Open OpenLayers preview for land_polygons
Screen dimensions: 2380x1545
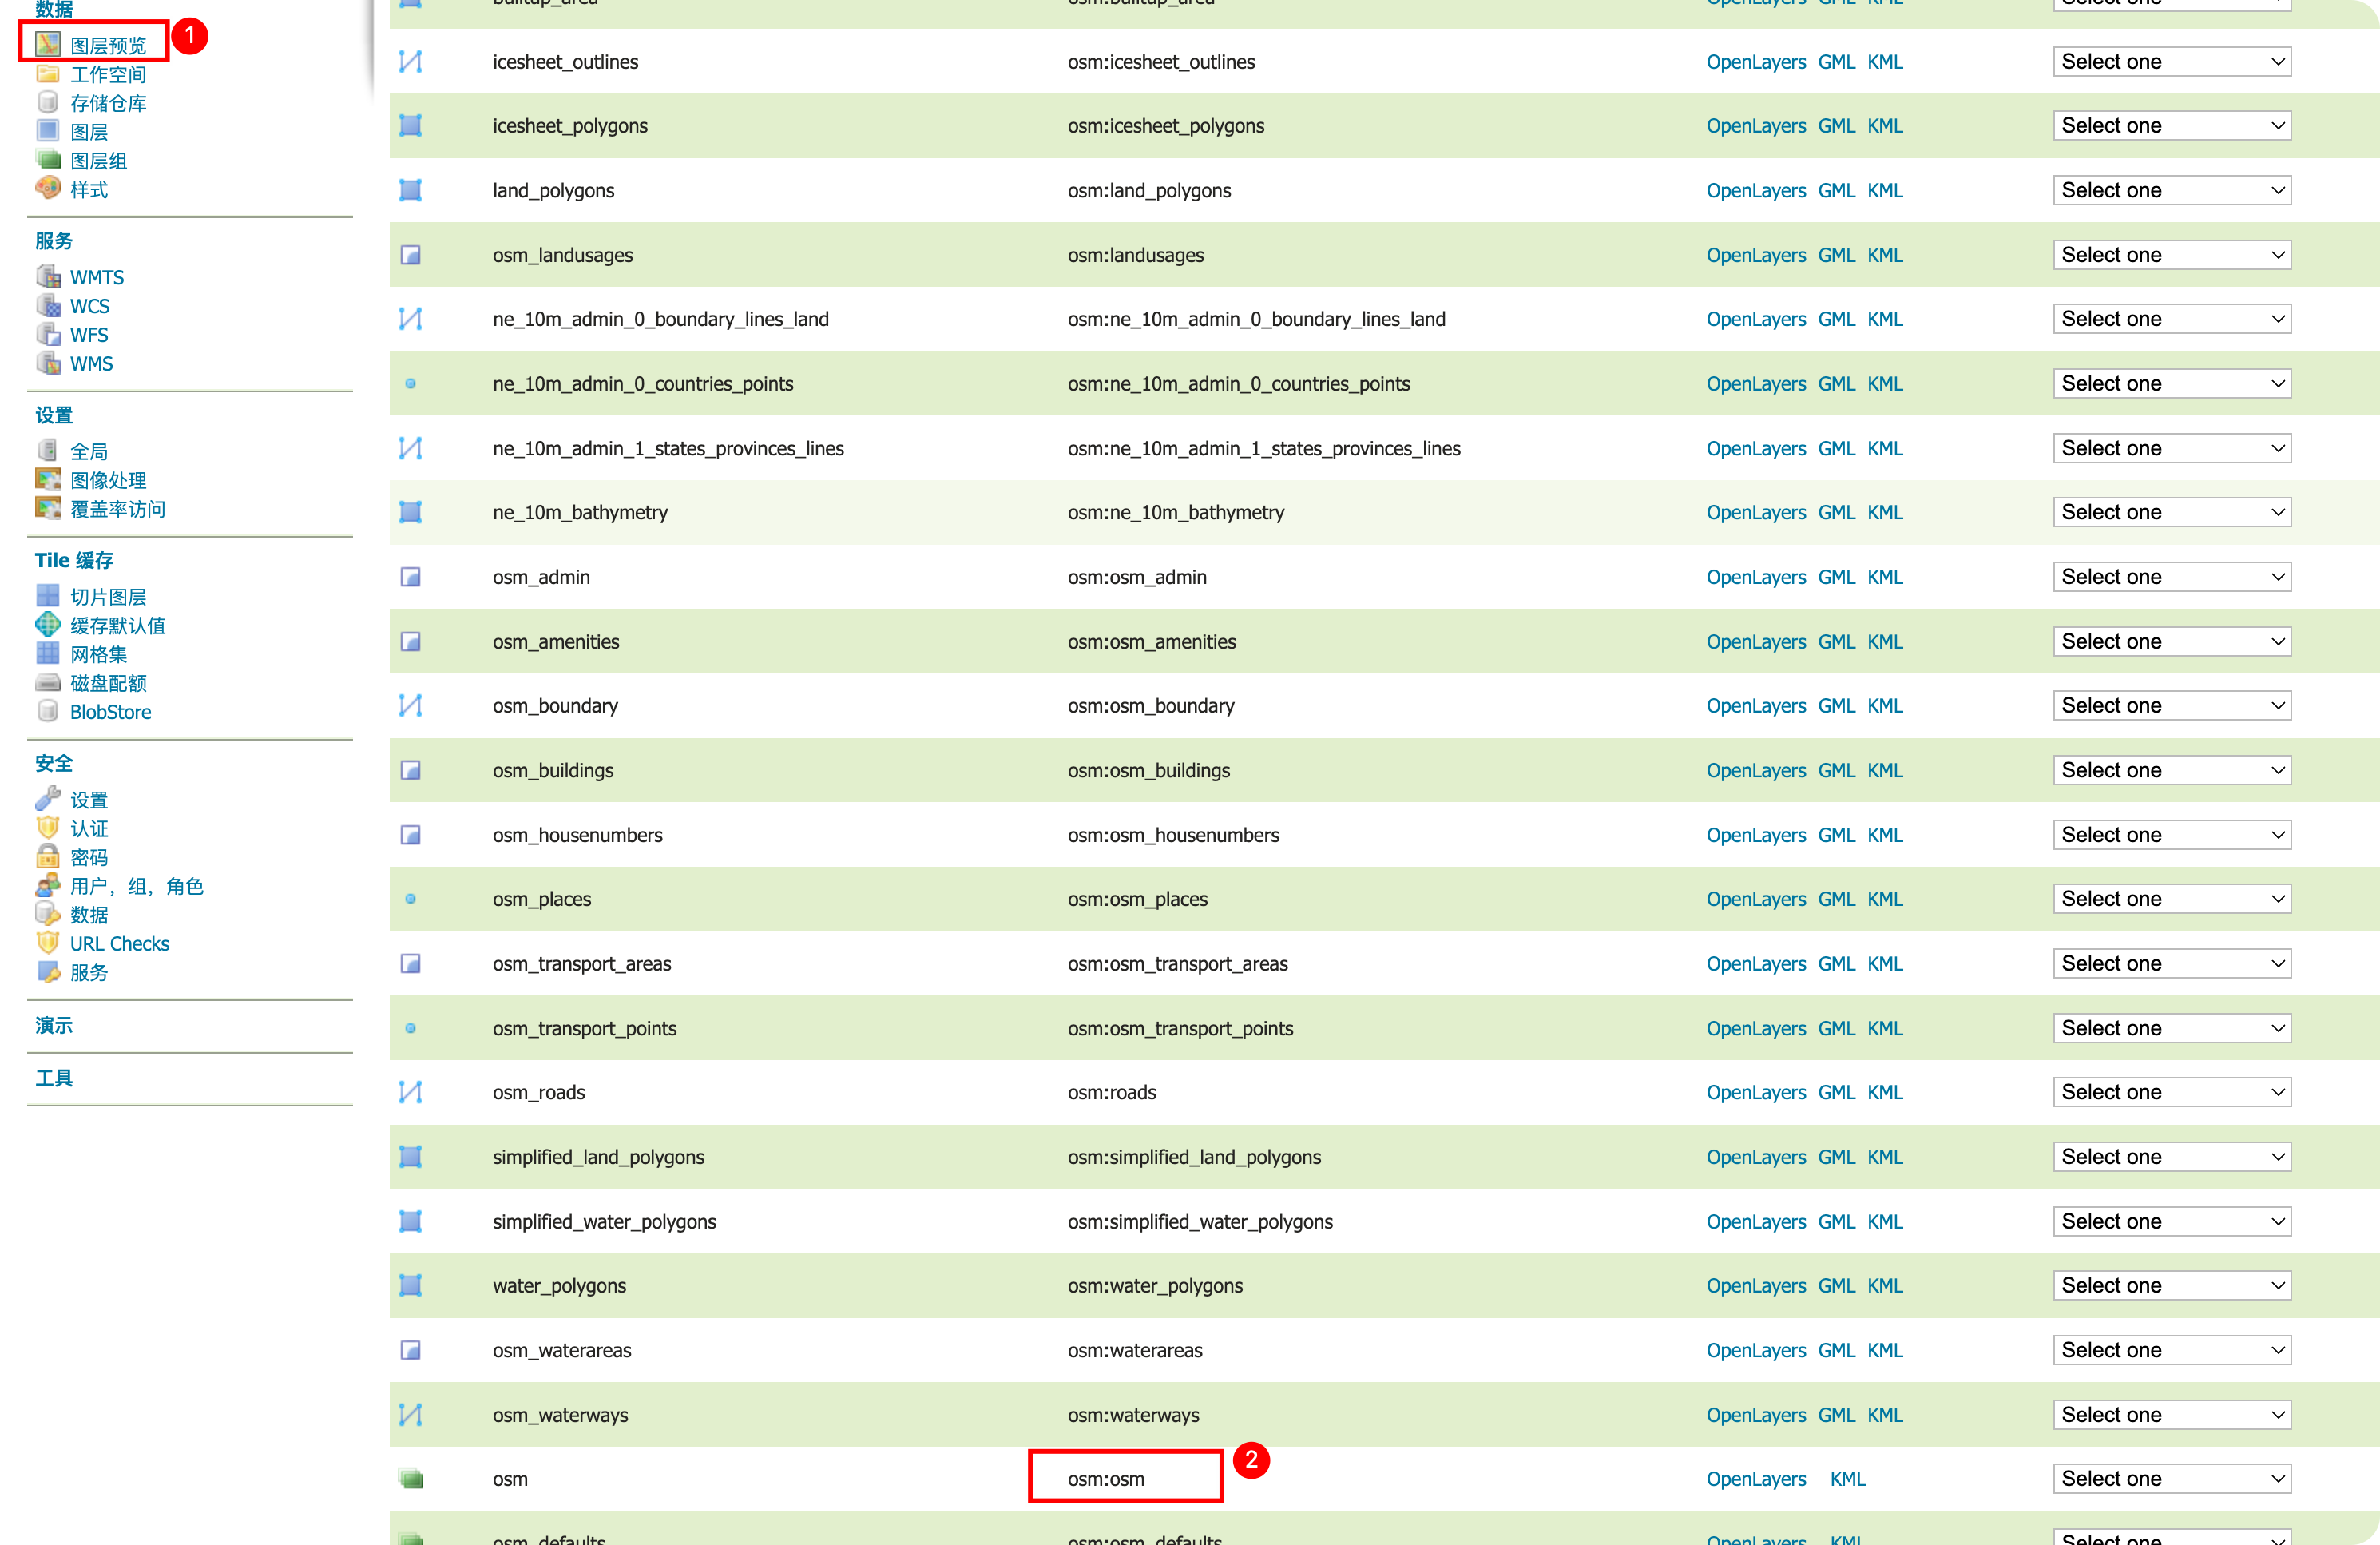click(x=1755, y=190)
